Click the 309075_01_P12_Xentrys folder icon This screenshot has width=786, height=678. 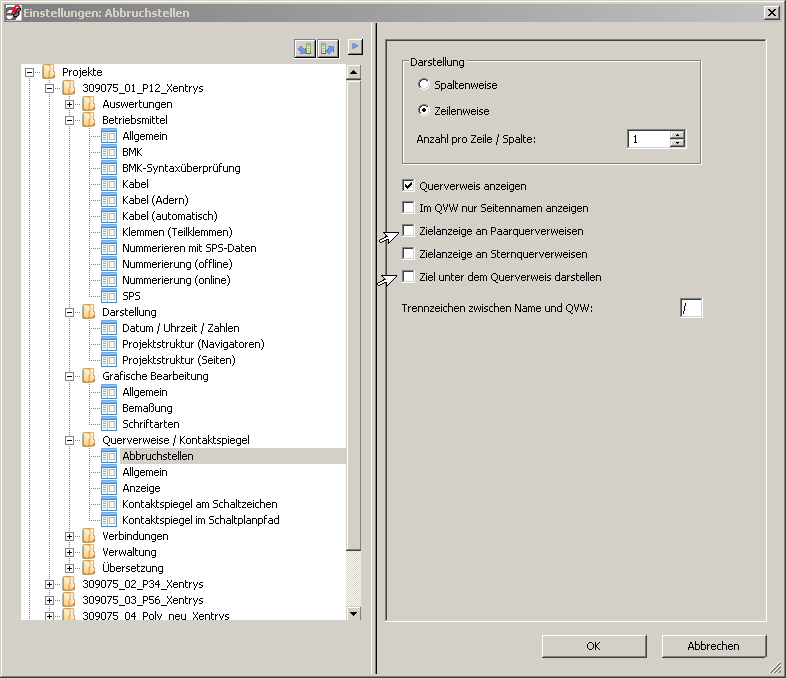click(x=69, y=88)
